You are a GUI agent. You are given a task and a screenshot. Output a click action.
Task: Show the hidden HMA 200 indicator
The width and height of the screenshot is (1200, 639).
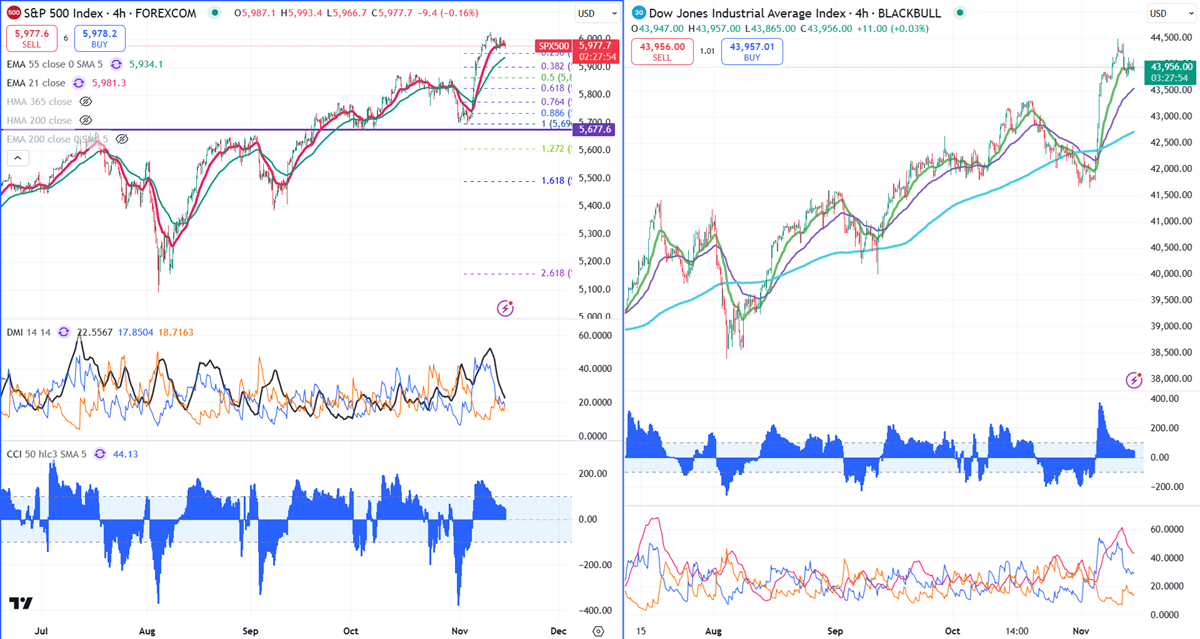tap(85, 121)
